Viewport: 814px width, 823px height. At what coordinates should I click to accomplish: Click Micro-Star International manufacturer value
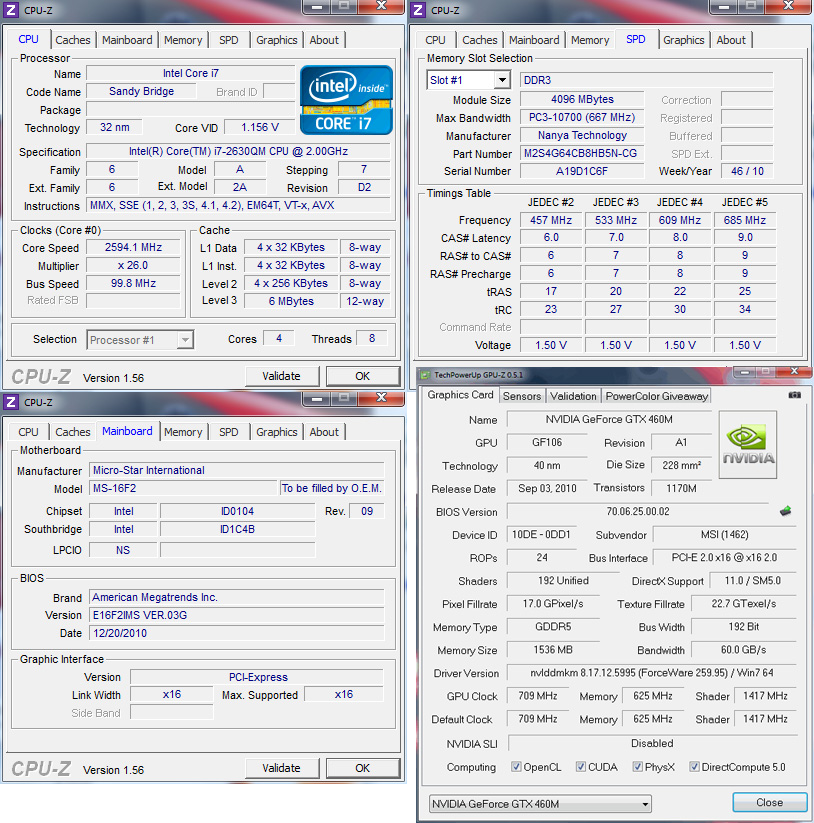[237, 470]
